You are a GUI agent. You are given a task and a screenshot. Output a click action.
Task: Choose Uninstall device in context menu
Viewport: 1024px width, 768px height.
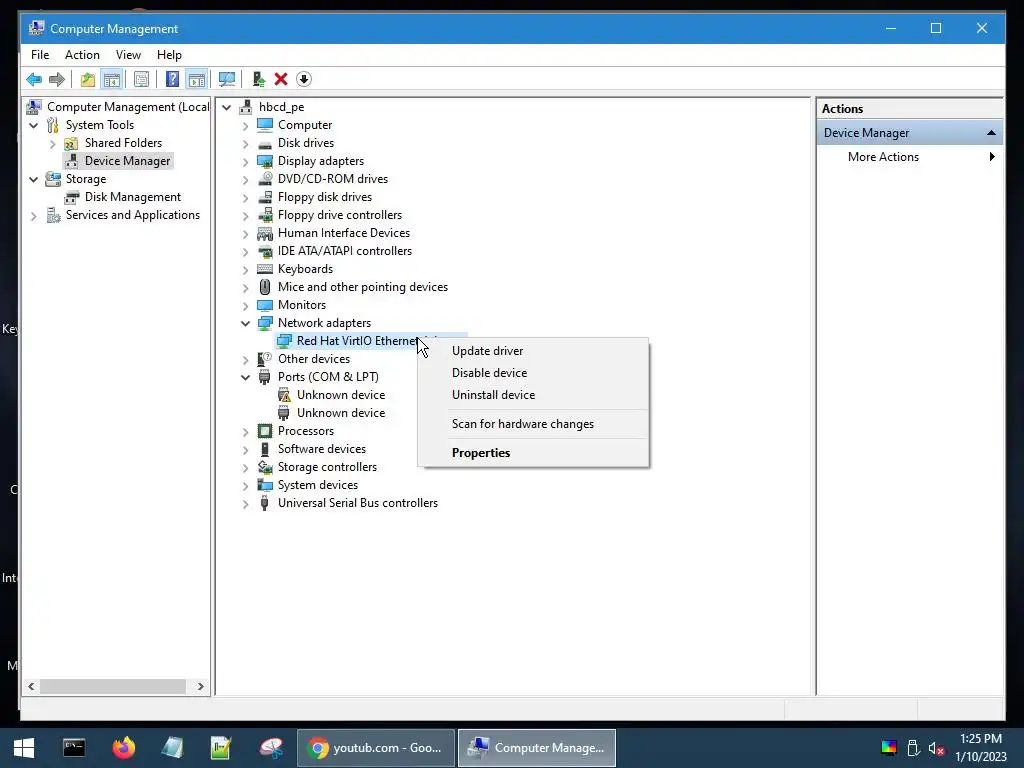pos(533,395)
